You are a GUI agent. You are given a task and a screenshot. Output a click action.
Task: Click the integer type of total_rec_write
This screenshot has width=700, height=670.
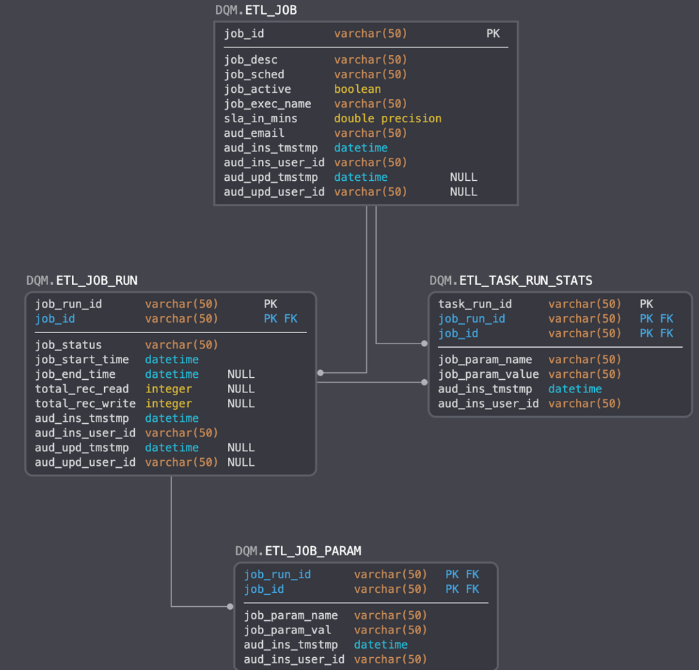[x=168, y=404]
